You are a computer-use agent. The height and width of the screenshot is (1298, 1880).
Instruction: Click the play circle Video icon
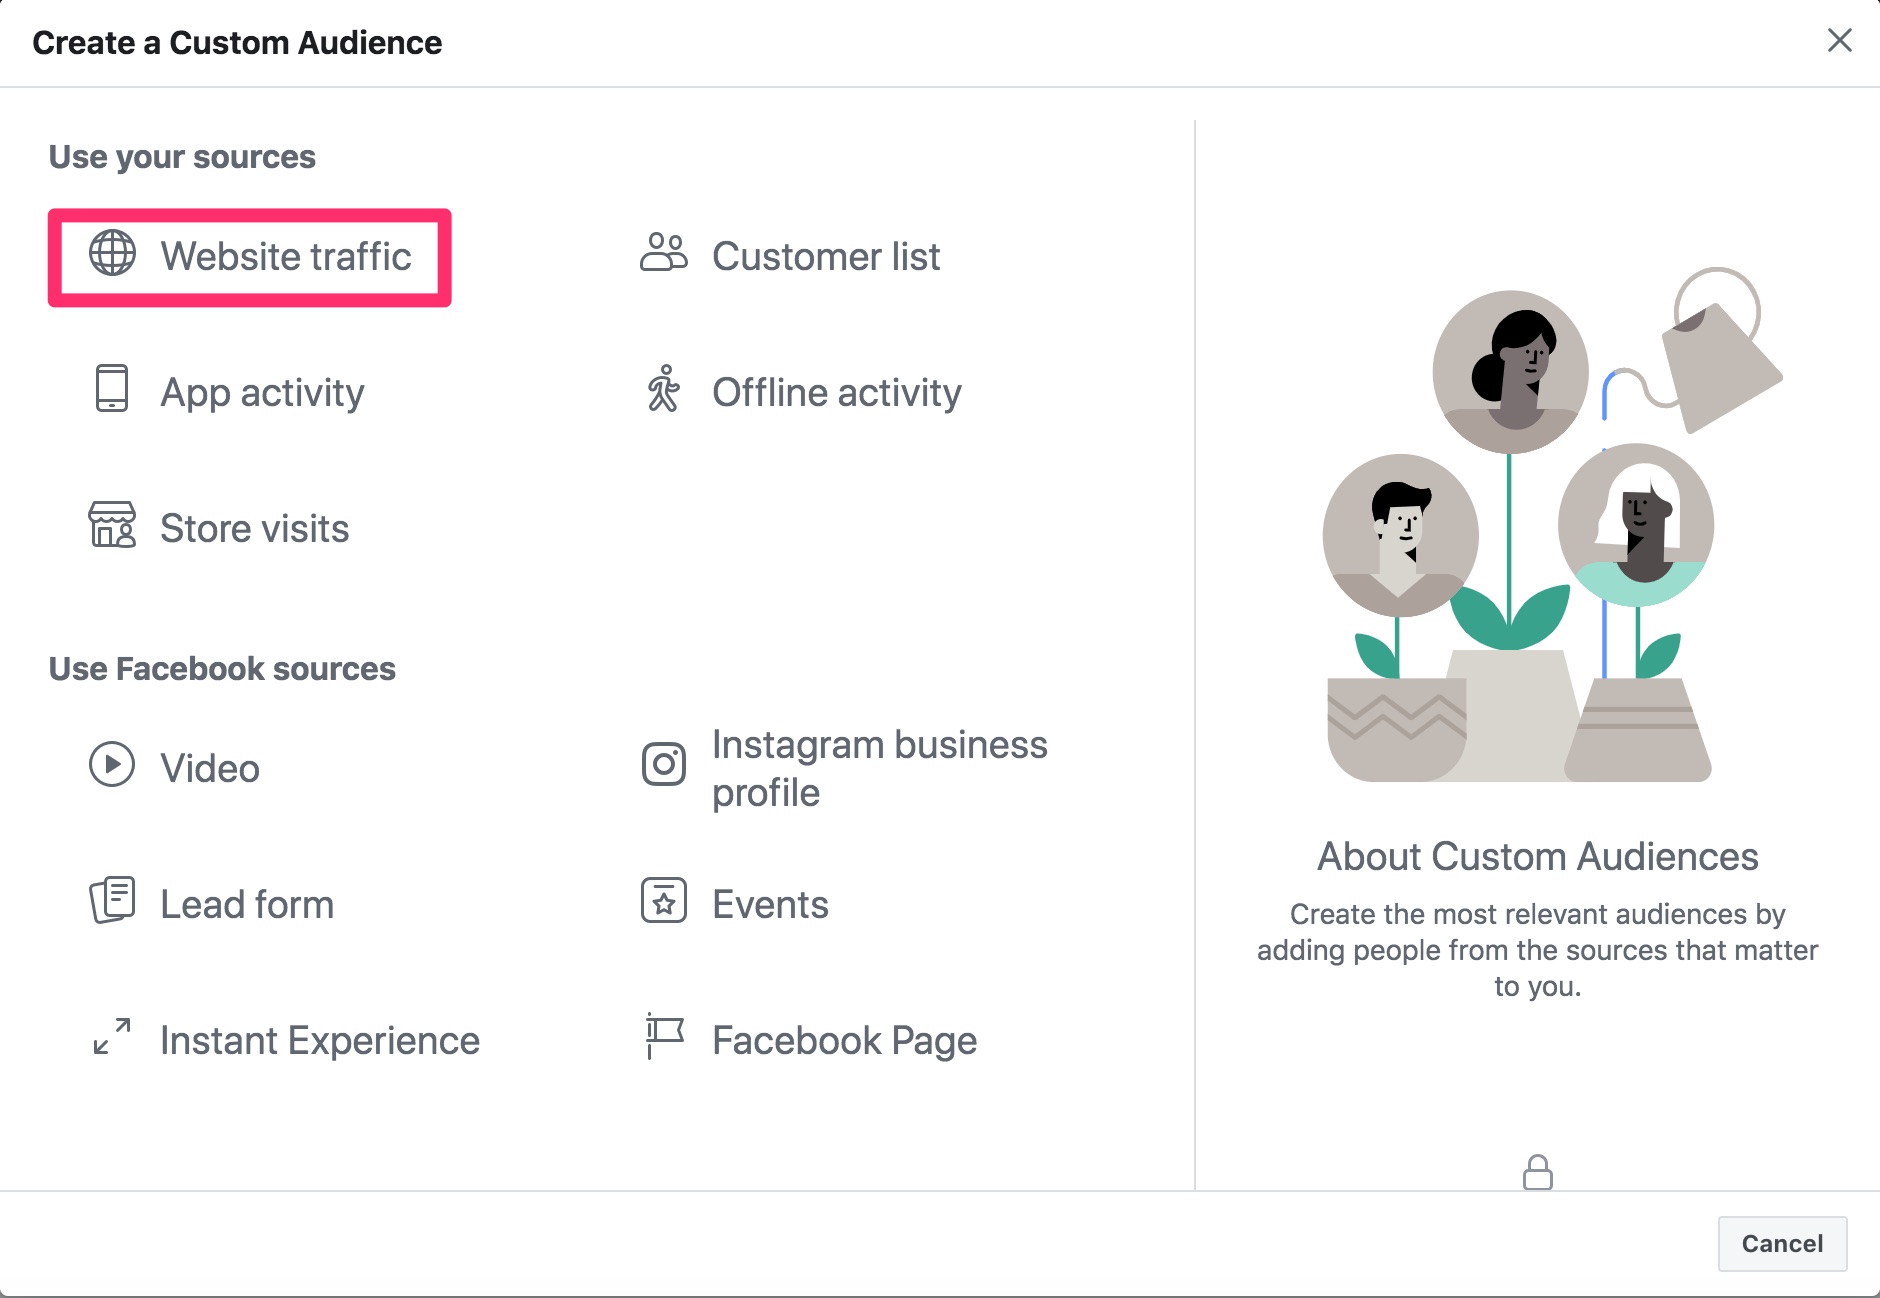[x=112, y=765]
